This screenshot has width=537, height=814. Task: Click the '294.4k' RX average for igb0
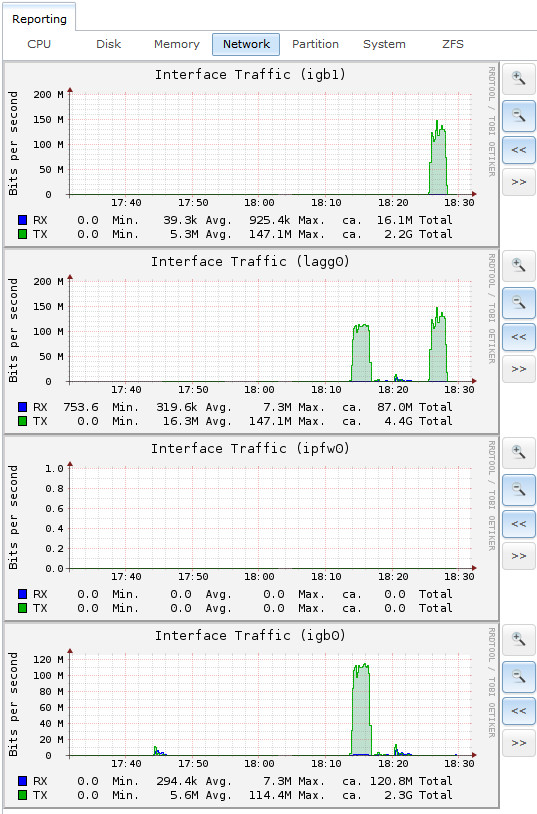pyautogui.click(x=177, y=781)
